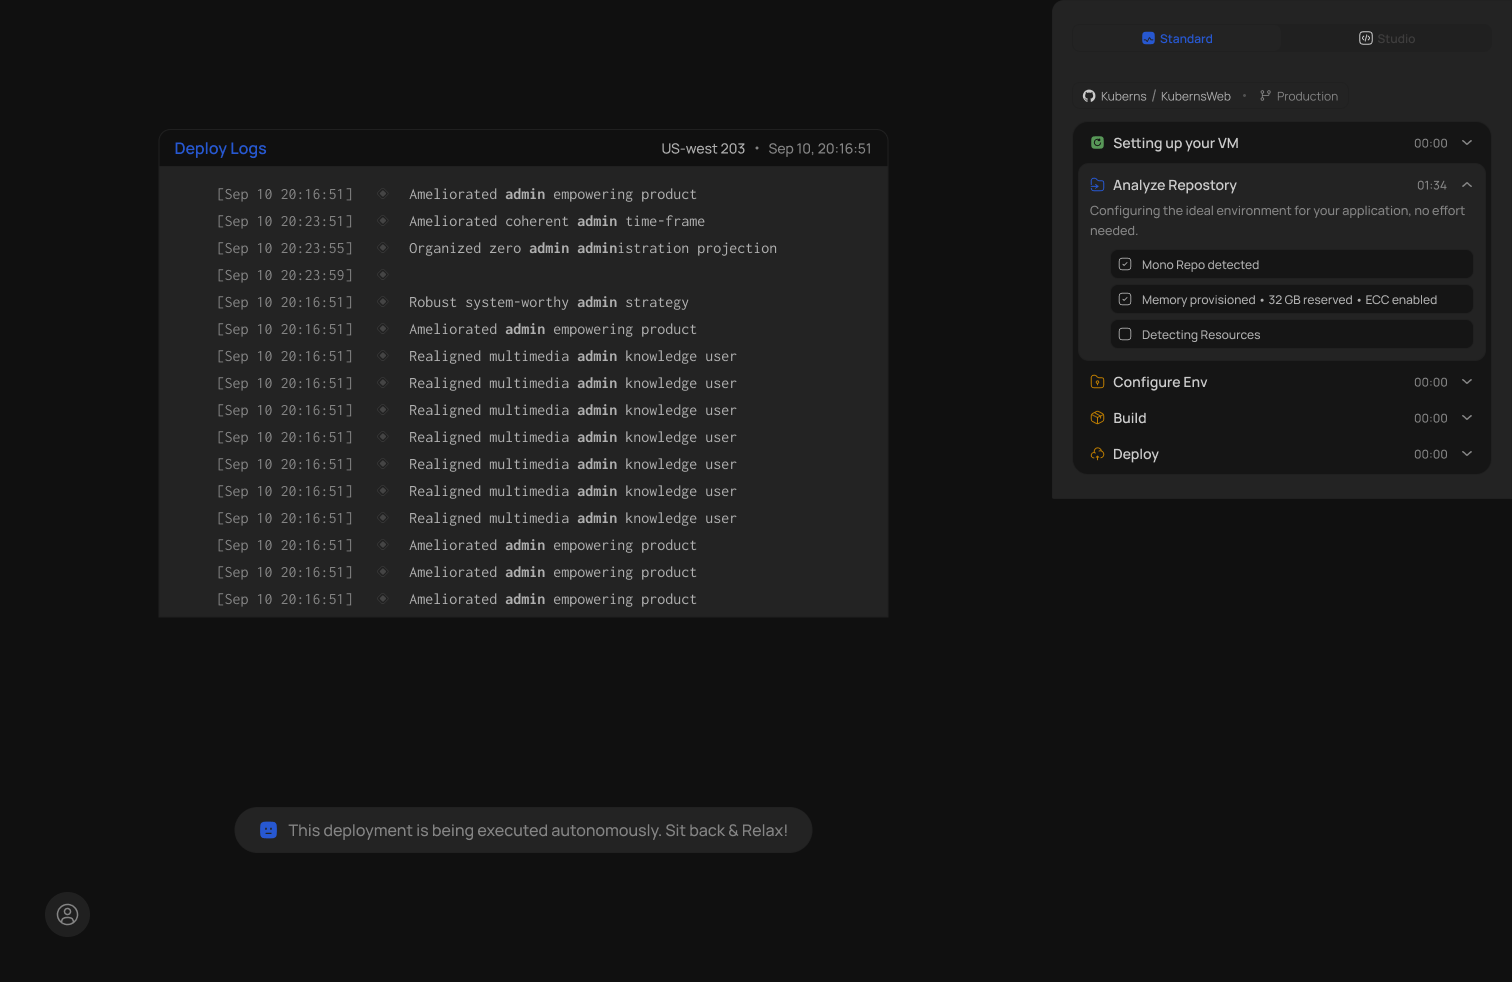The height and width of the screenshot is (982, 1512).
Task: Click the 01:34 elapsed time on Analyze Repostory
Action: pos(1431,185)
